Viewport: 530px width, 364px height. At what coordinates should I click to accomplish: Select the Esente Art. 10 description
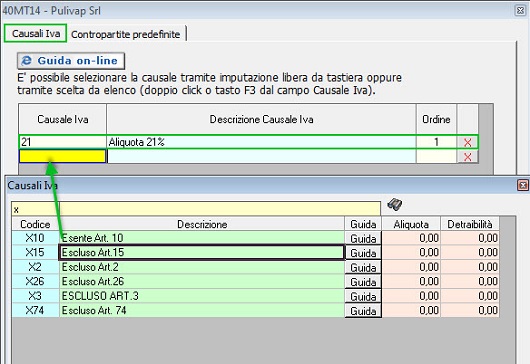tap(202, 238)
